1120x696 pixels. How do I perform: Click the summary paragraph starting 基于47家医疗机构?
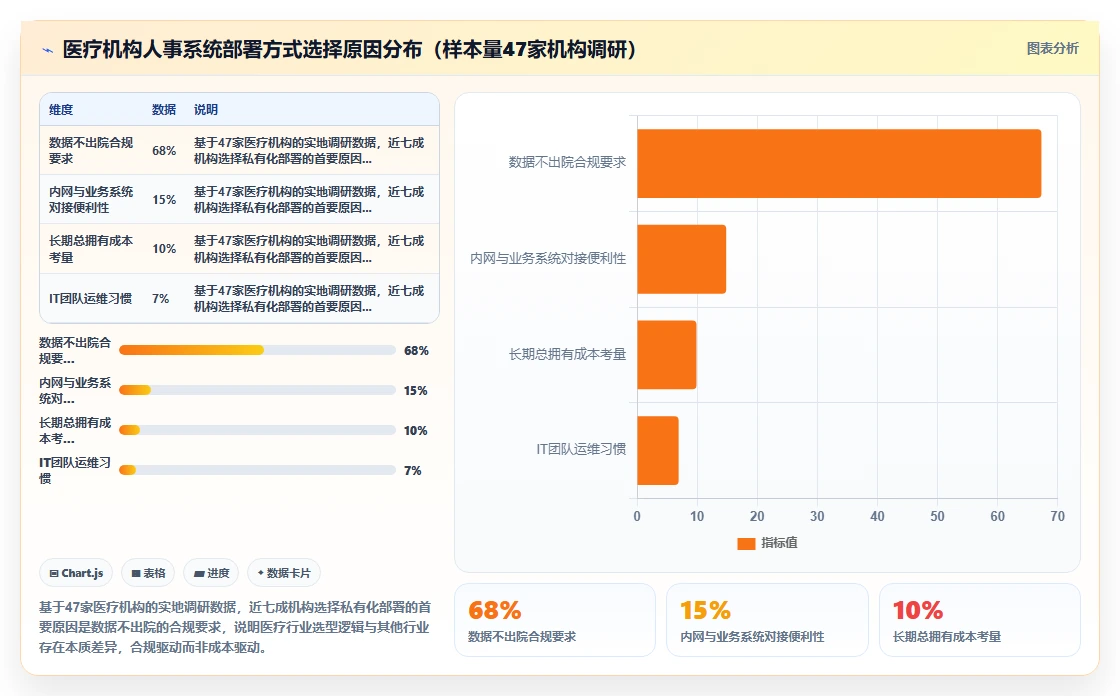tap(235, 627)
